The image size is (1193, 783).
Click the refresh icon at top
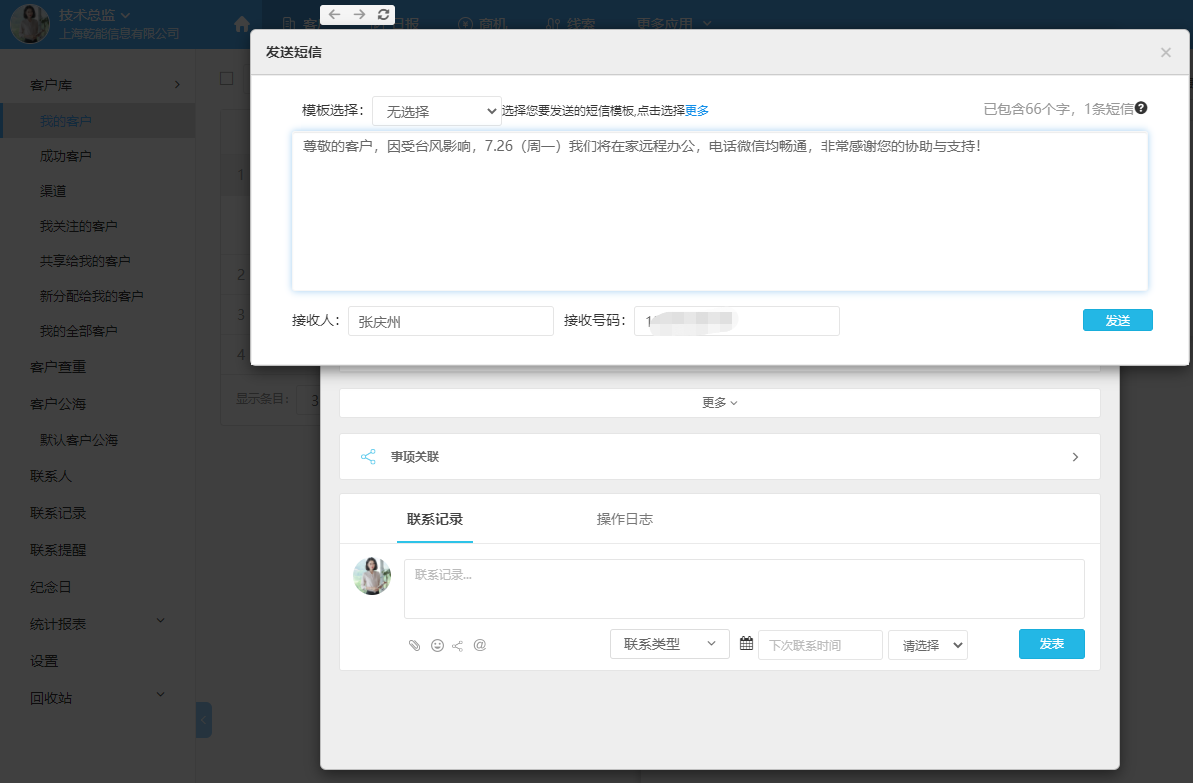[x=383, y=14]
